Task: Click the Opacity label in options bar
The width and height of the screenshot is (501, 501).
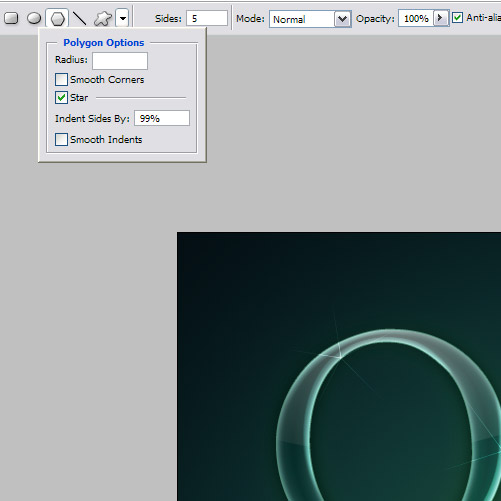Action: click(375, 19)
